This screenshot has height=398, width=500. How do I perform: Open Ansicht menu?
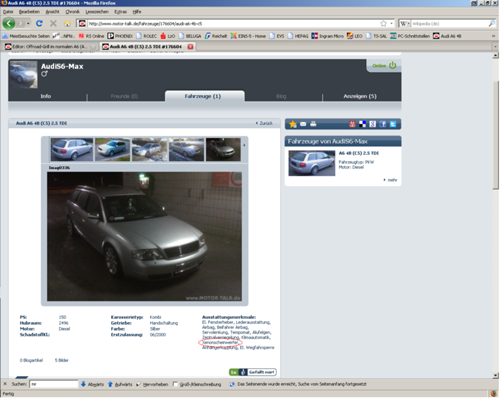(x=52, y=12)
